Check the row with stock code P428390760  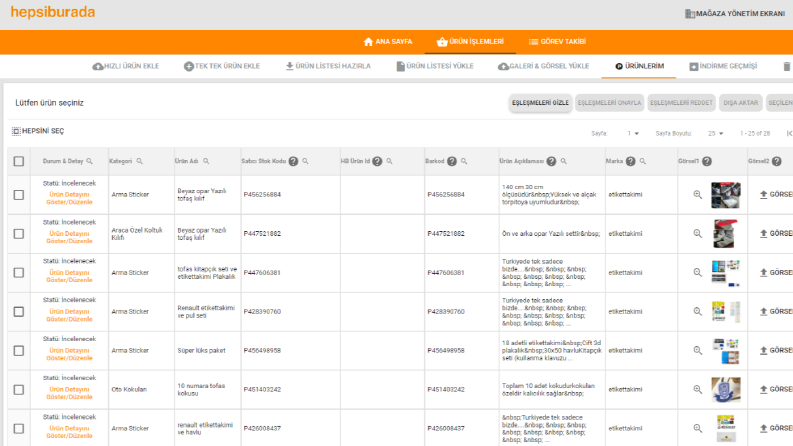click(x=19, y=311)
